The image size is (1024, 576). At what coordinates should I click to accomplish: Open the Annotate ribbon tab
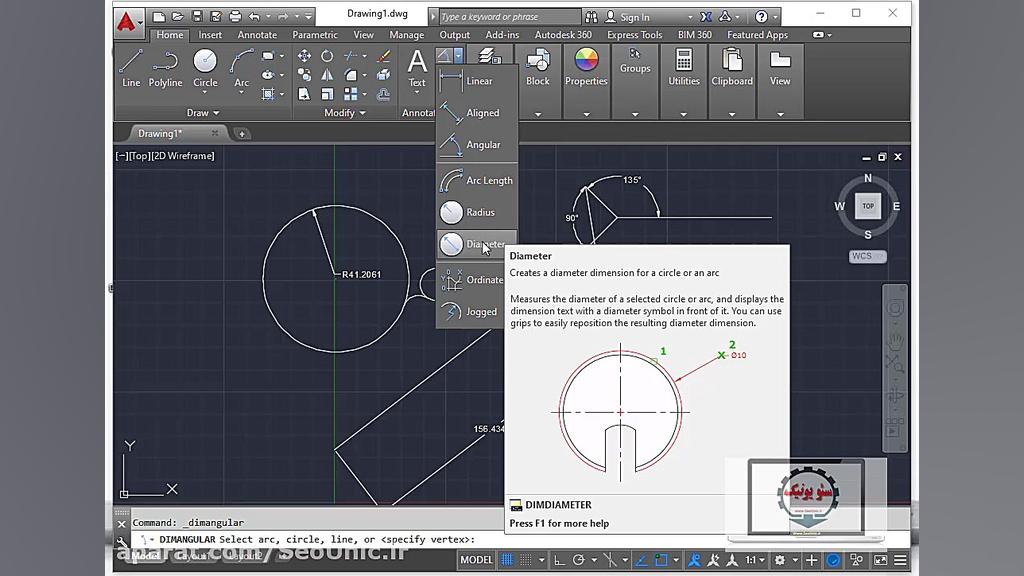click(x=257, y=35)
